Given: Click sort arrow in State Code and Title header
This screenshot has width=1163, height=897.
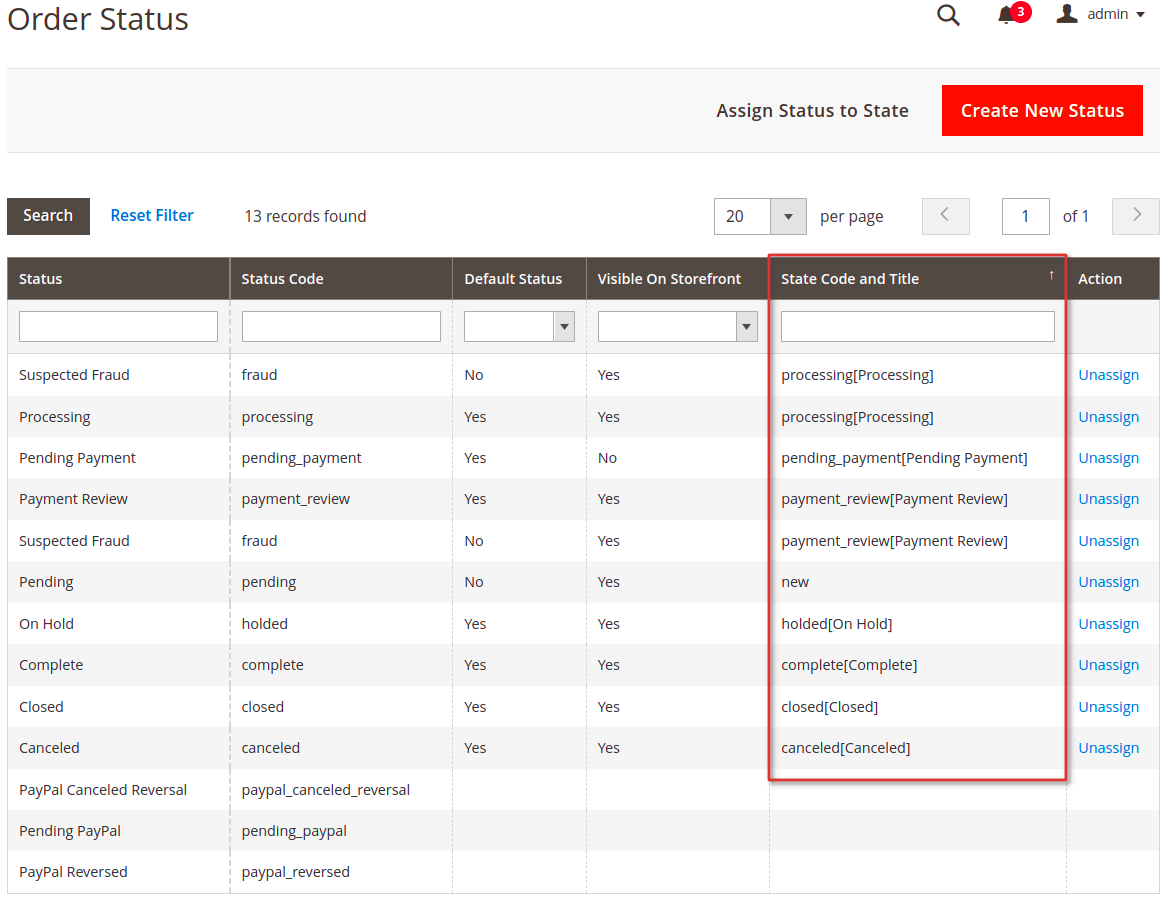Looking at the screenshot, I should 1051,275.
